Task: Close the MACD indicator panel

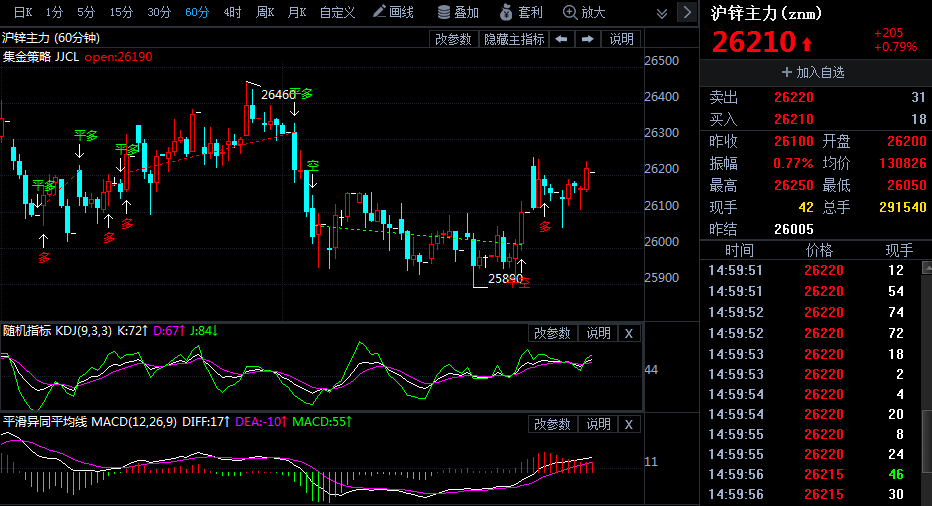Action: [x=628, y=424]
